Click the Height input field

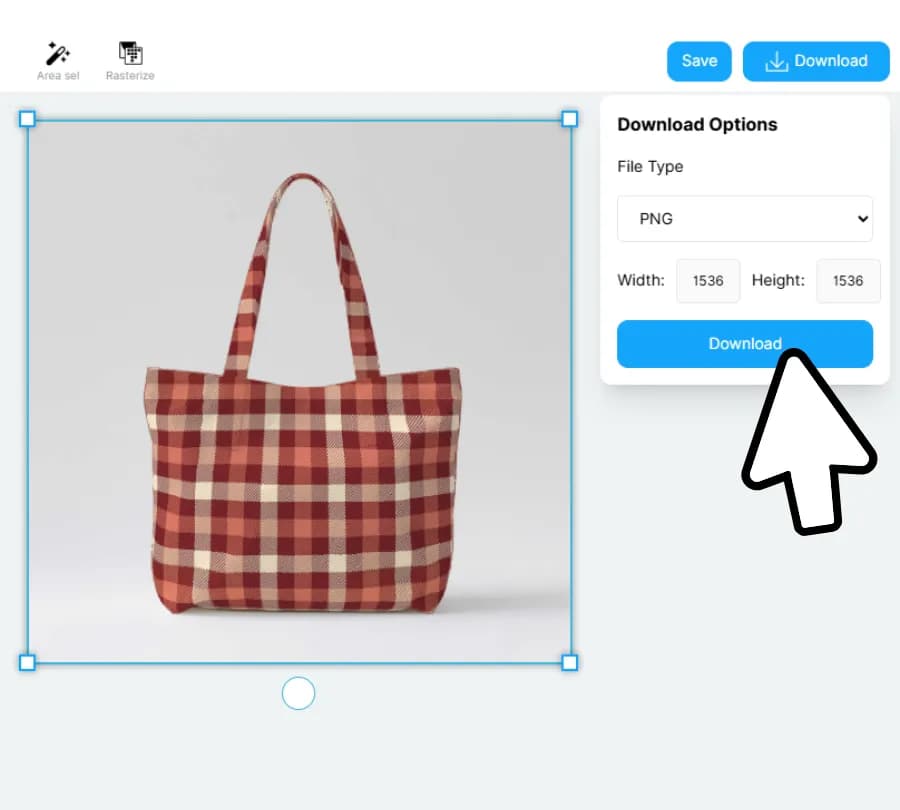click(x=848, y=281)
